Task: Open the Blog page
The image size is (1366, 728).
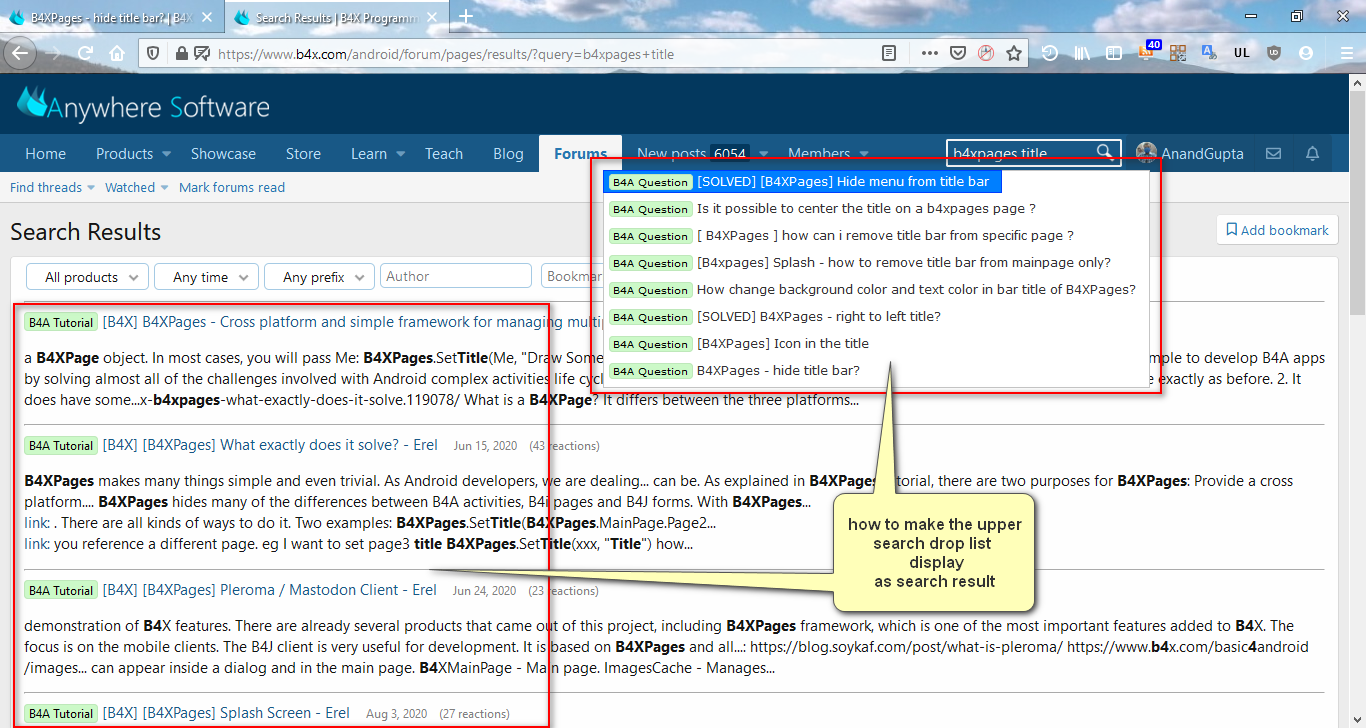Action: [508, 154]
